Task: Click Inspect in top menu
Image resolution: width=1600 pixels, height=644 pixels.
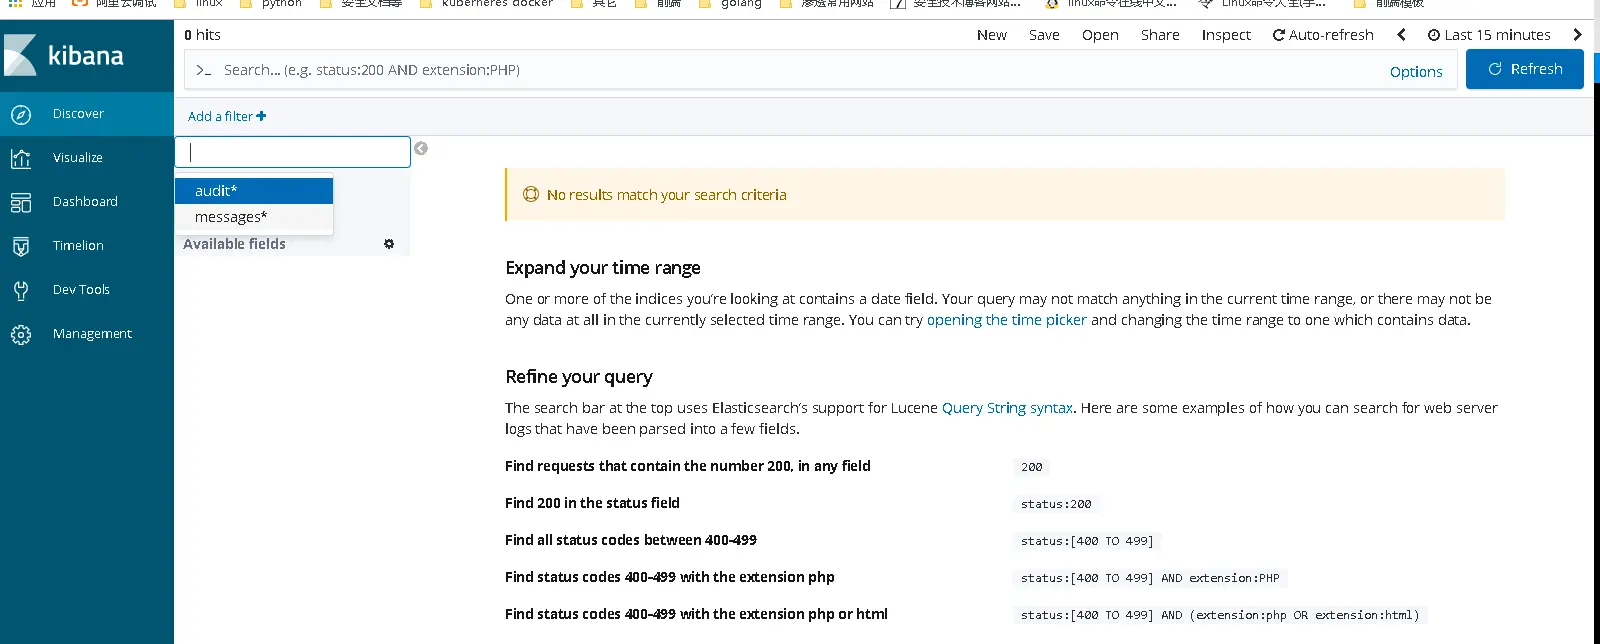Action: coord(1226,35)
